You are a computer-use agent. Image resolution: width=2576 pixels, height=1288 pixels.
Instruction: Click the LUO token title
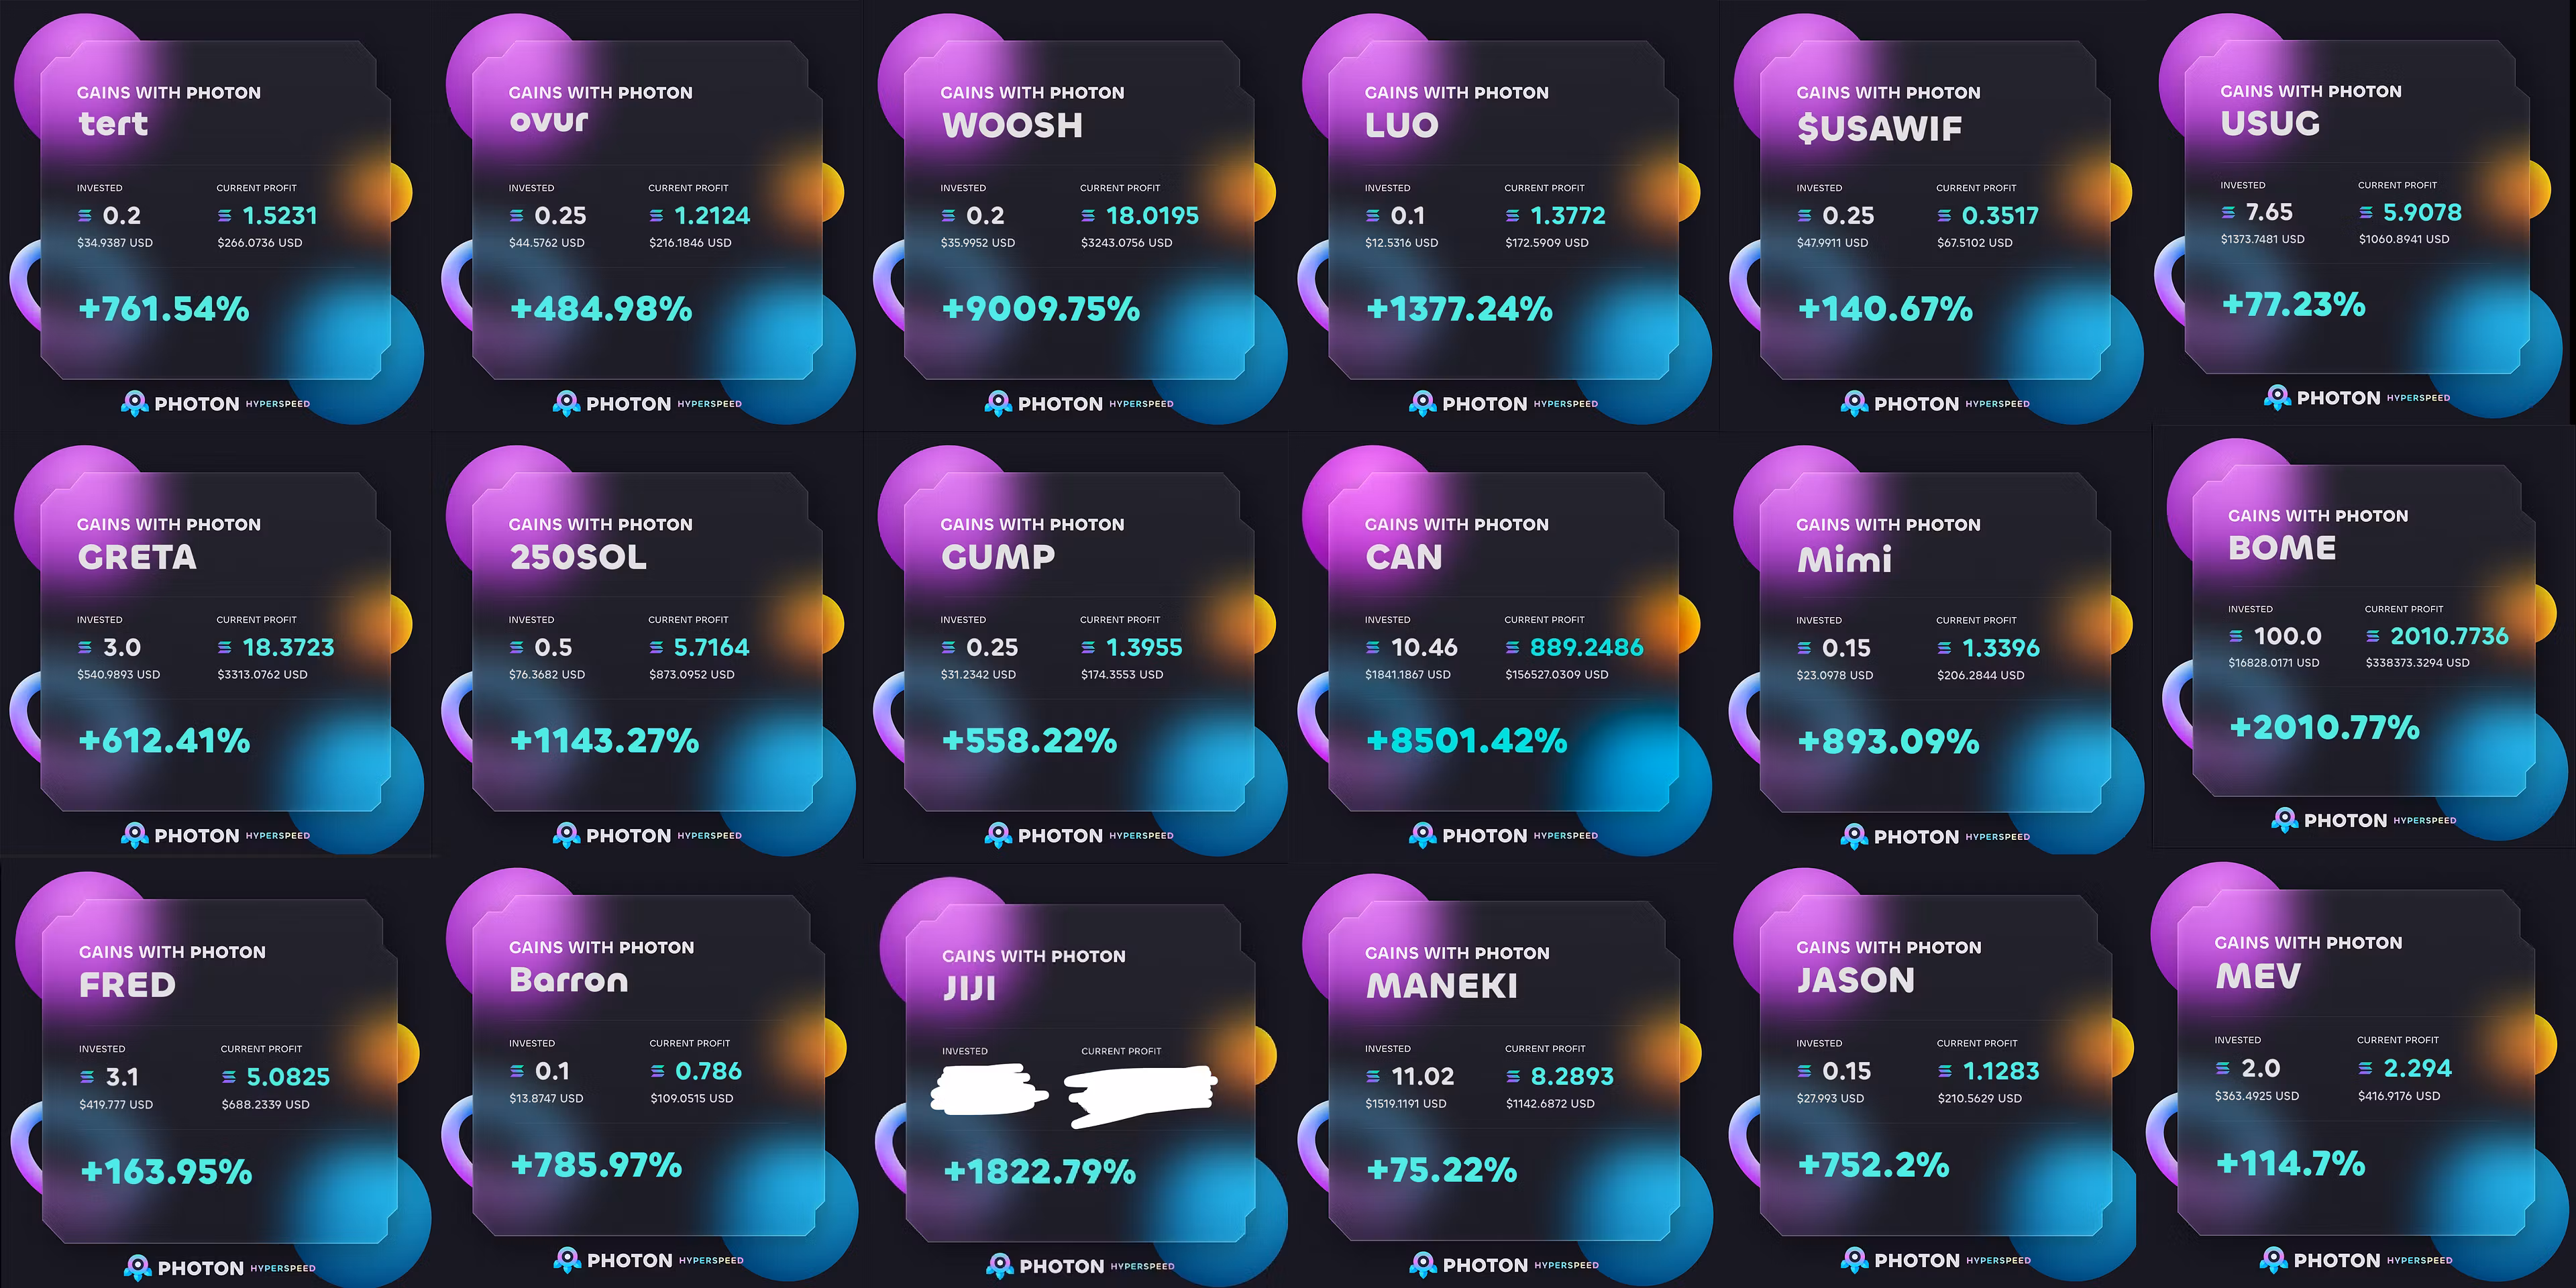tap(1401, 125)
